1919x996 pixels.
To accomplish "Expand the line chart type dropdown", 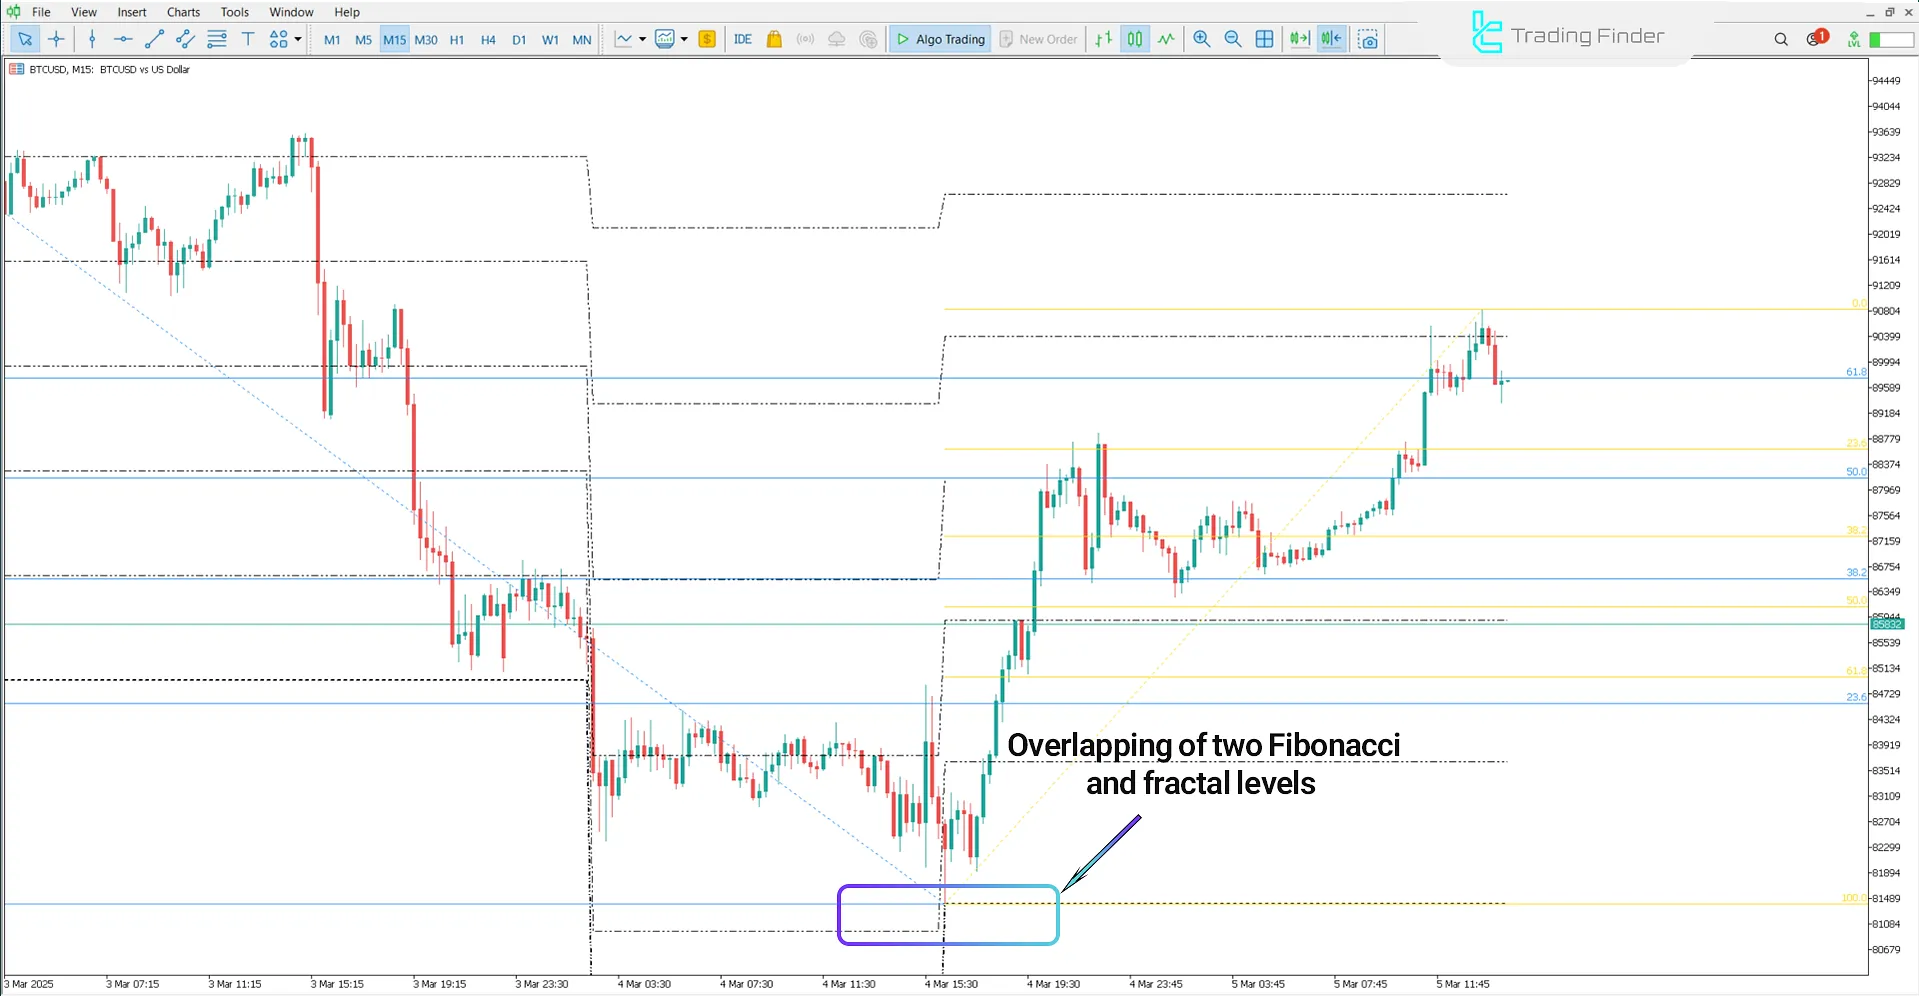I will point(641,39).
